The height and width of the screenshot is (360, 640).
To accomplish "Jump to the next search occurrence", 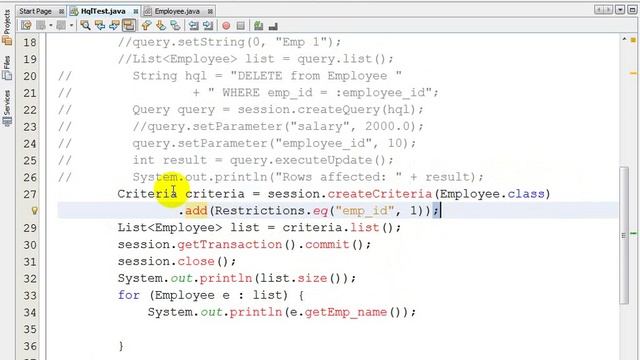I will 114,26.
